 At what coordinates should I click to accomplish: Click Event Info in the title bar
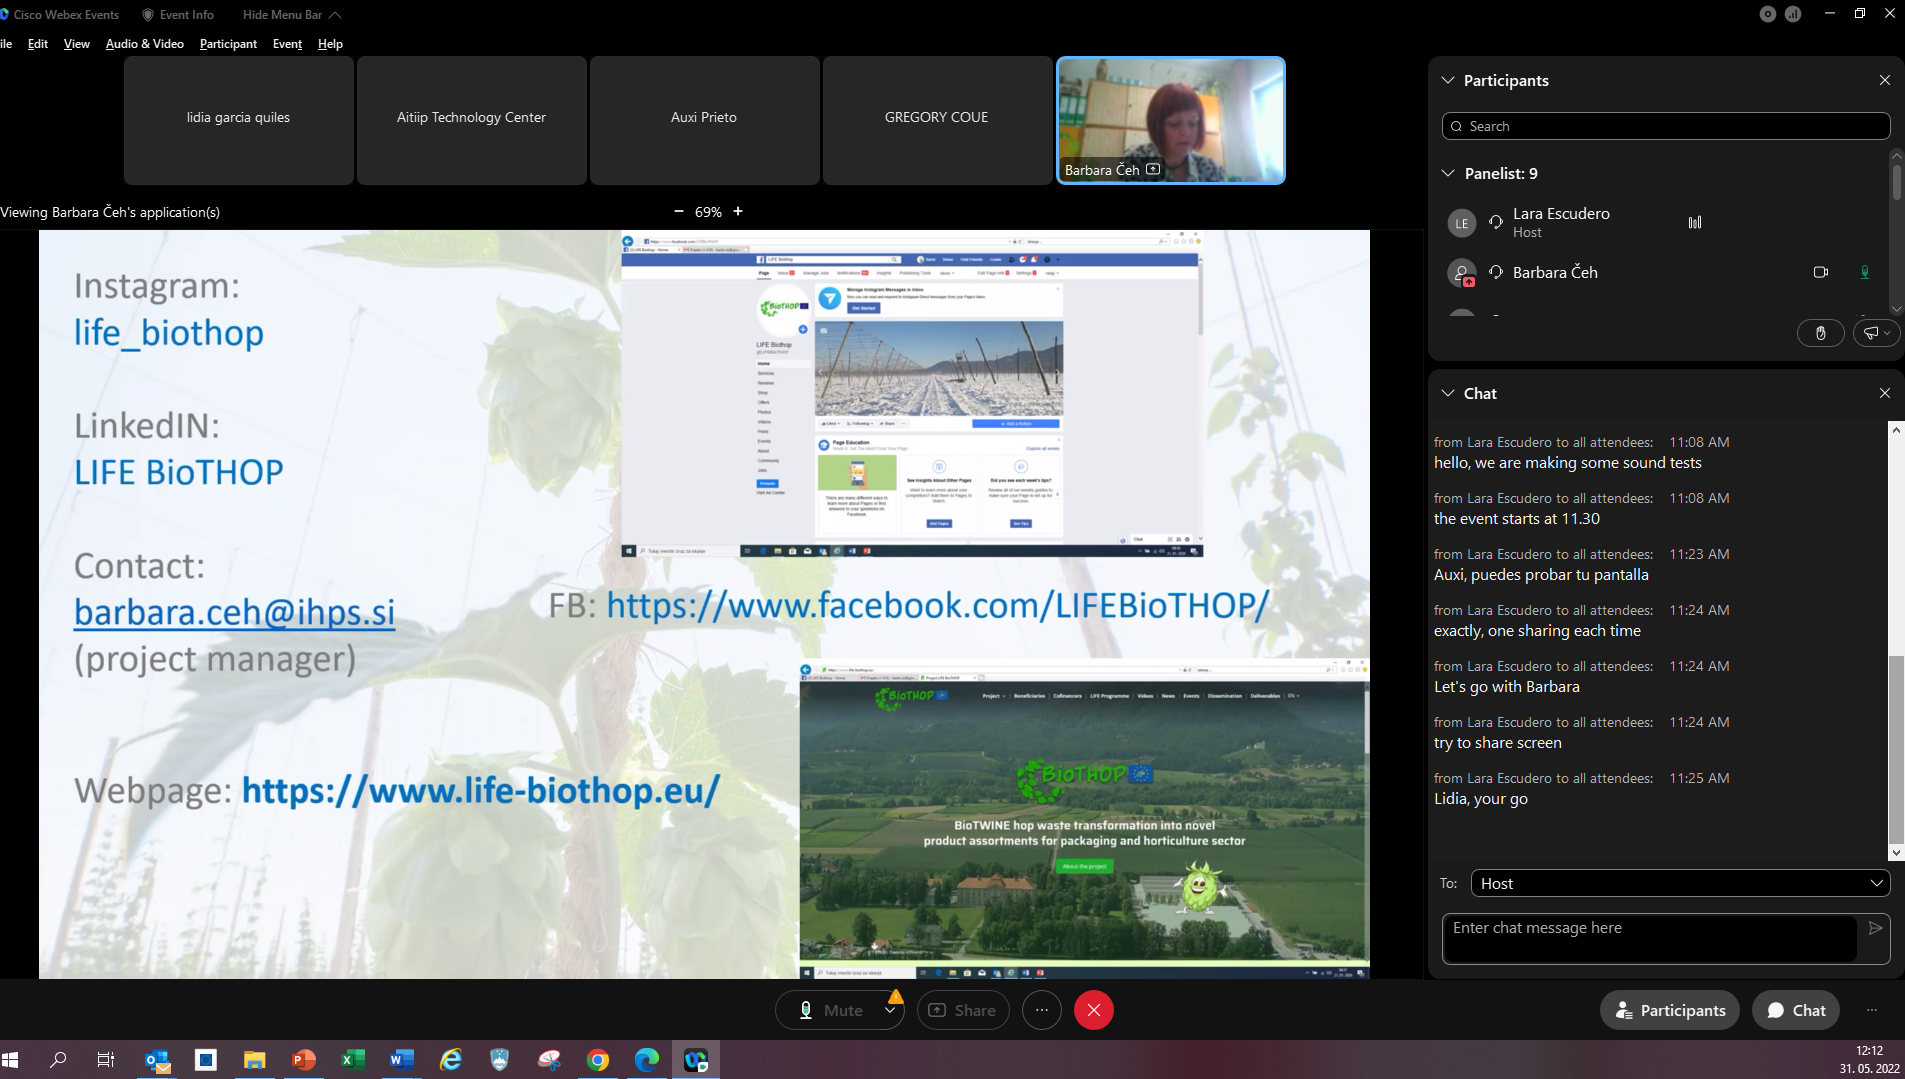pos(178,15)
